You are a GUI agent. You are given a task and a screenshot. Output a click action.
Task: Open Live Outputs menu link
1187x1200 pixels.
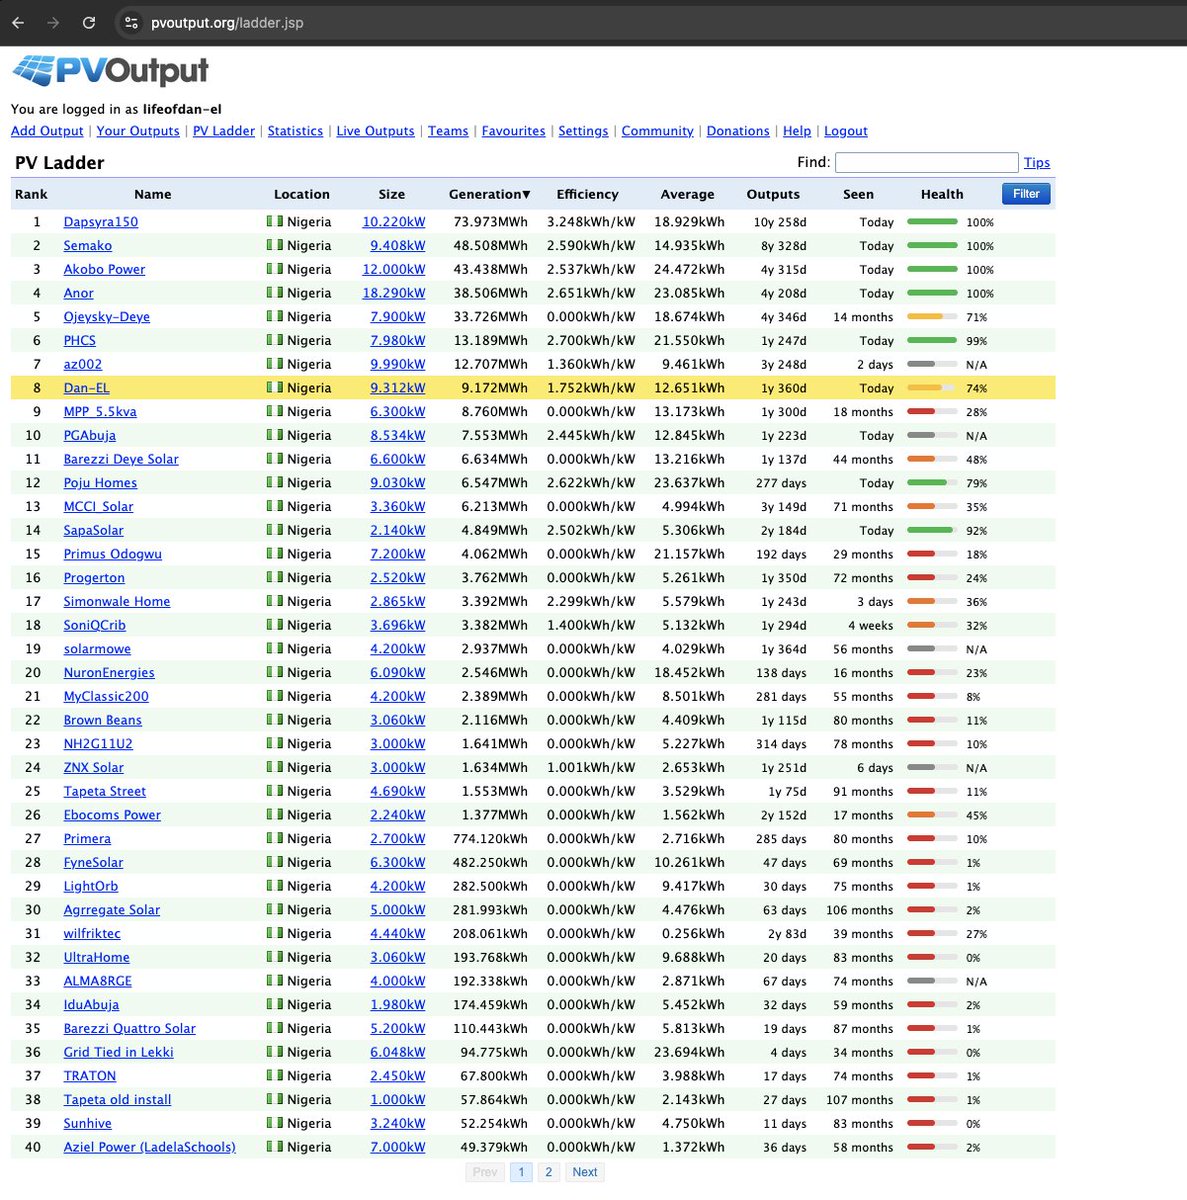point(375,131)
